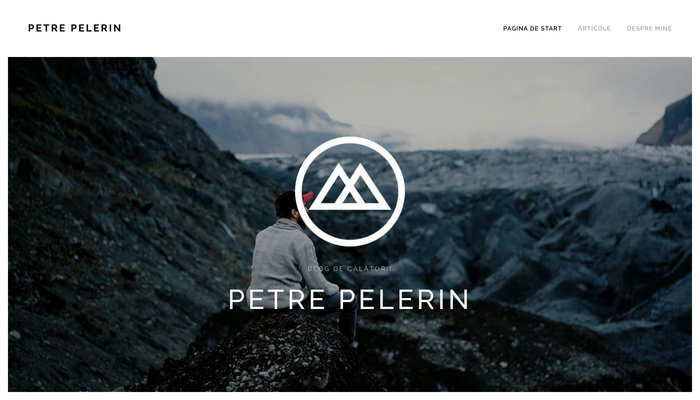Open the Pagina de Start menu item

[532, 28]
